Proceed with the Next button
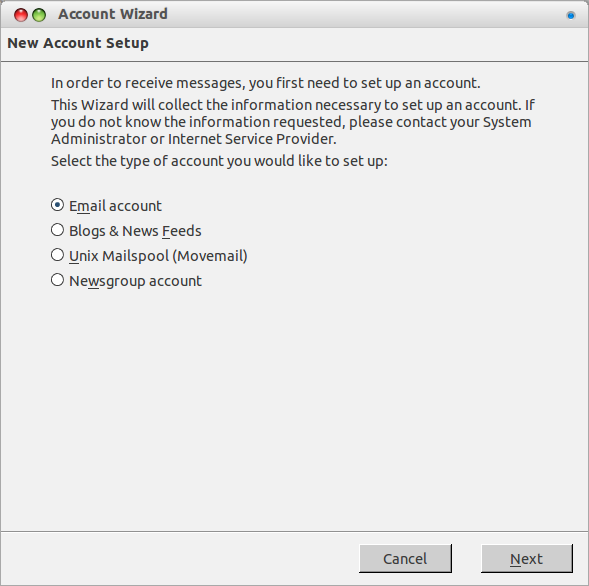Screen dimensions: 589x586 pyautogui.click(x=527, y=559)
